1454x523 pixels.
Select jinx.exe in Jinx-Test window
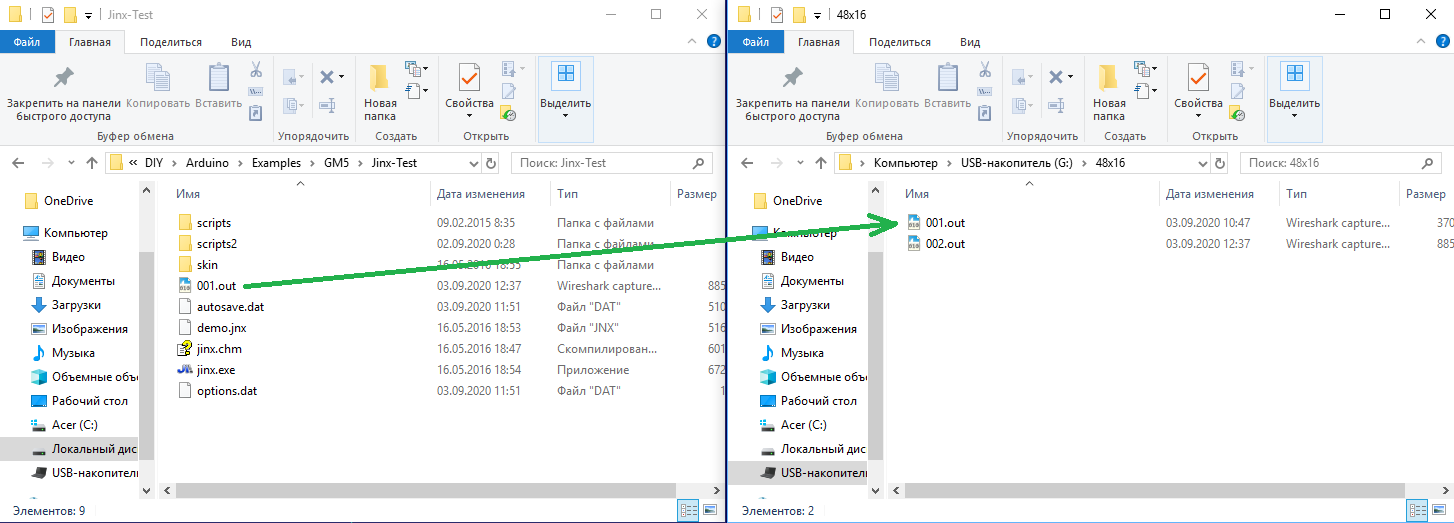(x=216, y=369)
